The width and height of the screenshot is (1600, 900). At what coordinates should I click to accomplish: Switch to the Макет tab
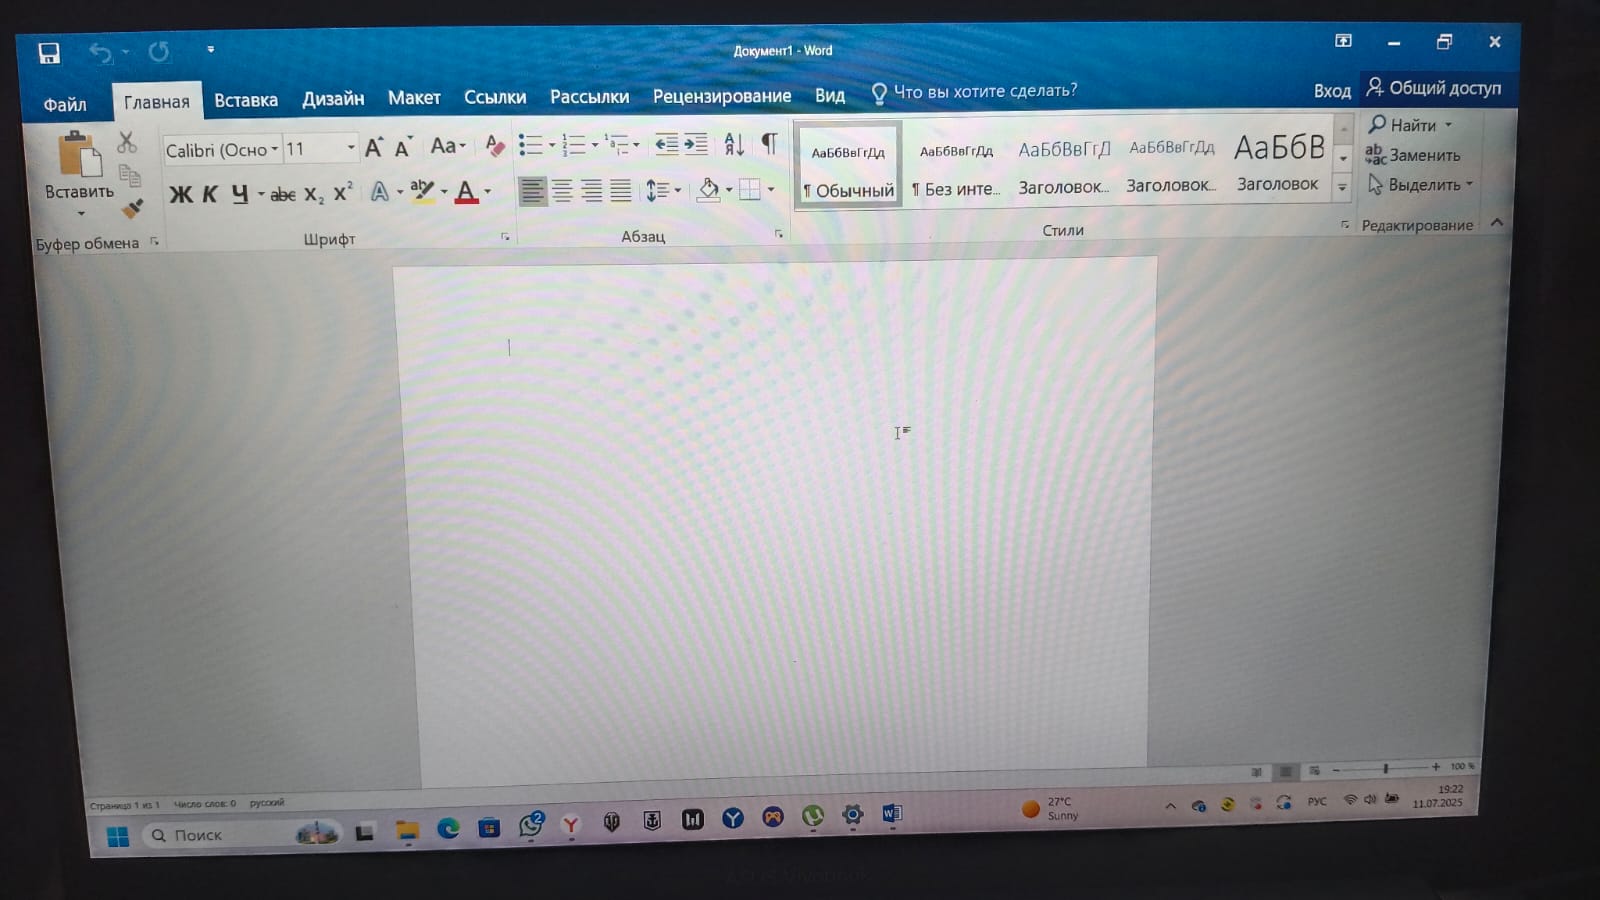click(x=414, y=98)
